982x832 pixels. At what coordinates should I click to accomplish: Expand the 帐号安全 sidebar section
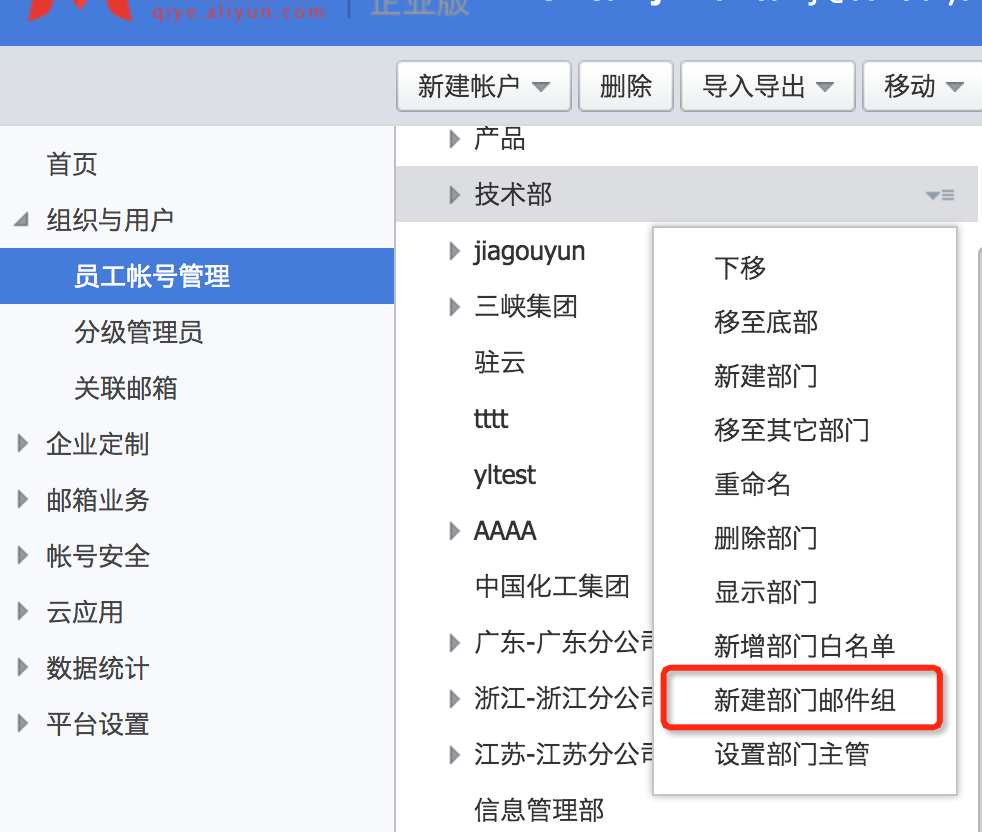[23, 555]
